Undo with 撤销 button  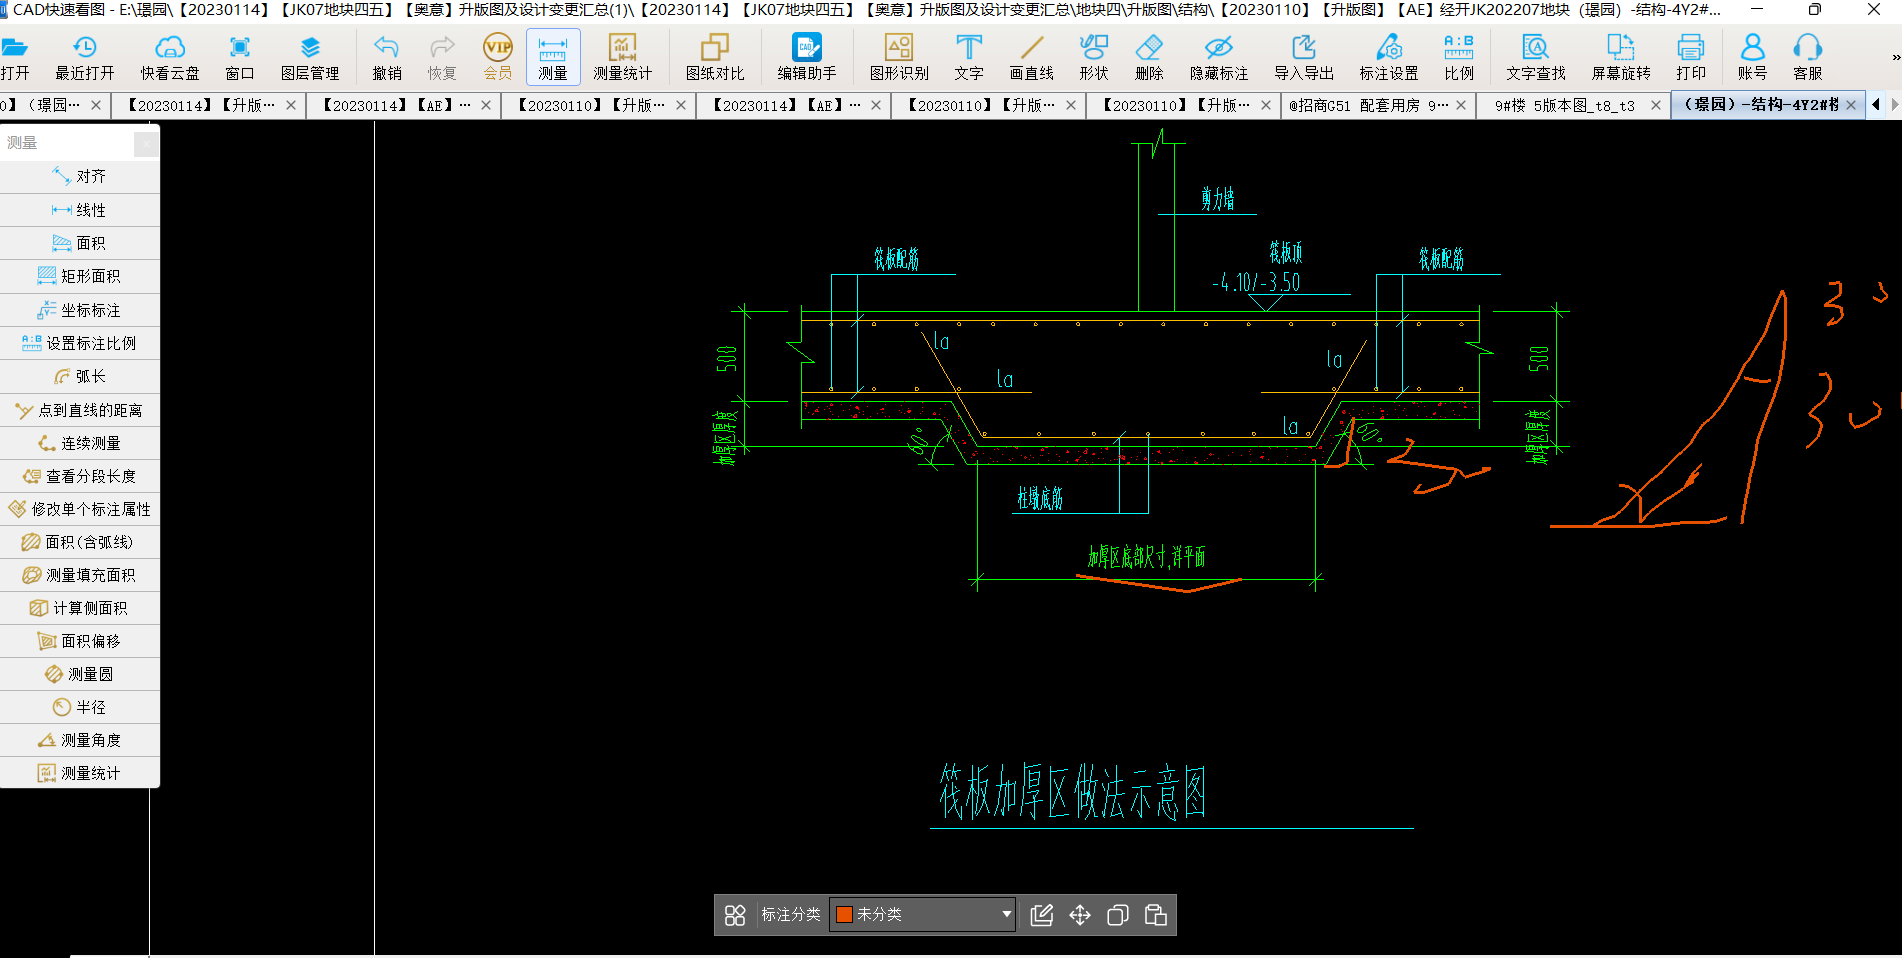(x=387, y=58)
